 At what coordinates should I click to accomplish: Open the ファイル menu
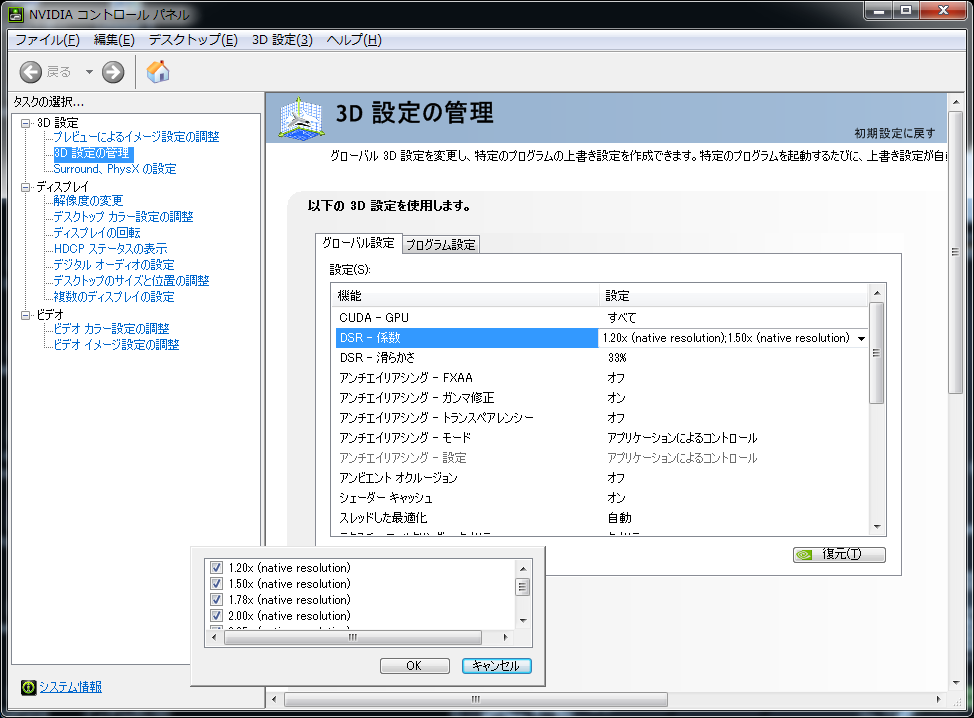click(x=47, y=40)
